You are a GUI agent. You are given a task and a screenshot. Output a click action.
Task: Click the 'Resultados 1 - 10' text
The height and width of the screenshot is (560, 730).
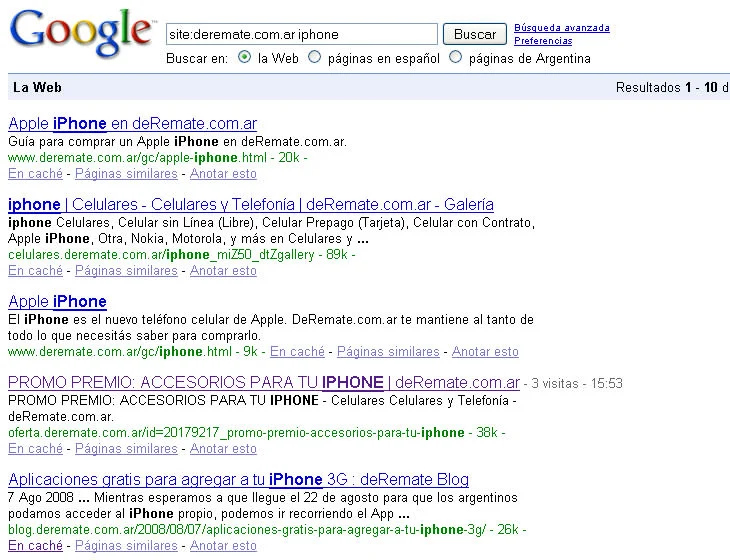point(667,88)
